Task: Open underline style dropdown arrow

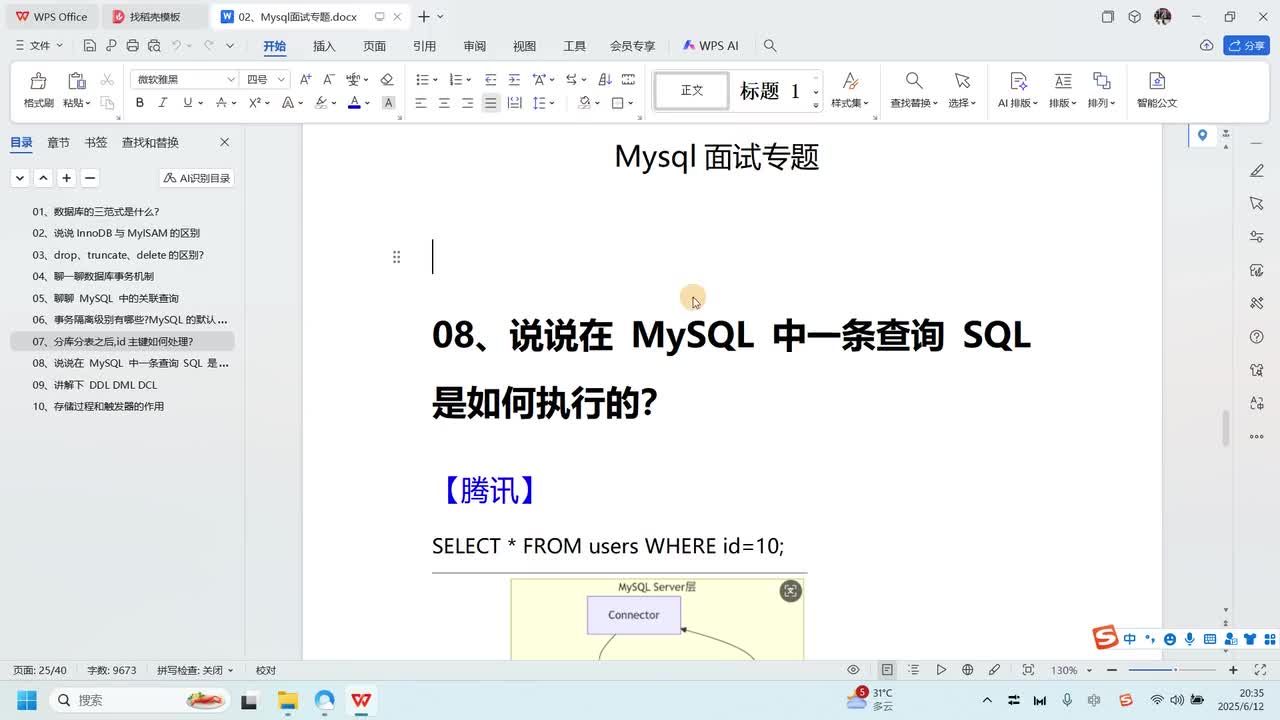Action: (201, 103)
